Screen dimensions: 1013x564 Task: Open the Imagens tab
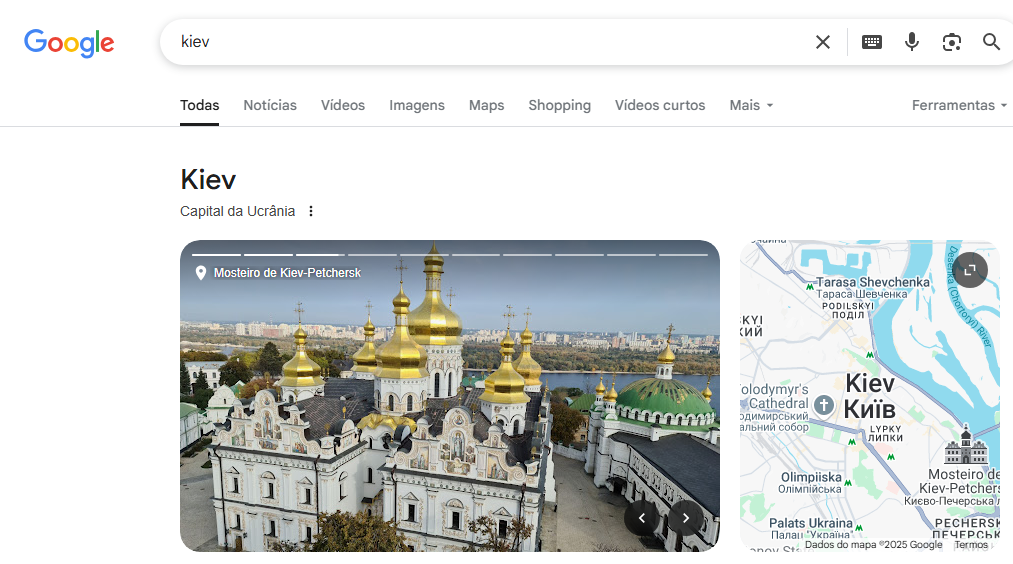coord(417,105)
